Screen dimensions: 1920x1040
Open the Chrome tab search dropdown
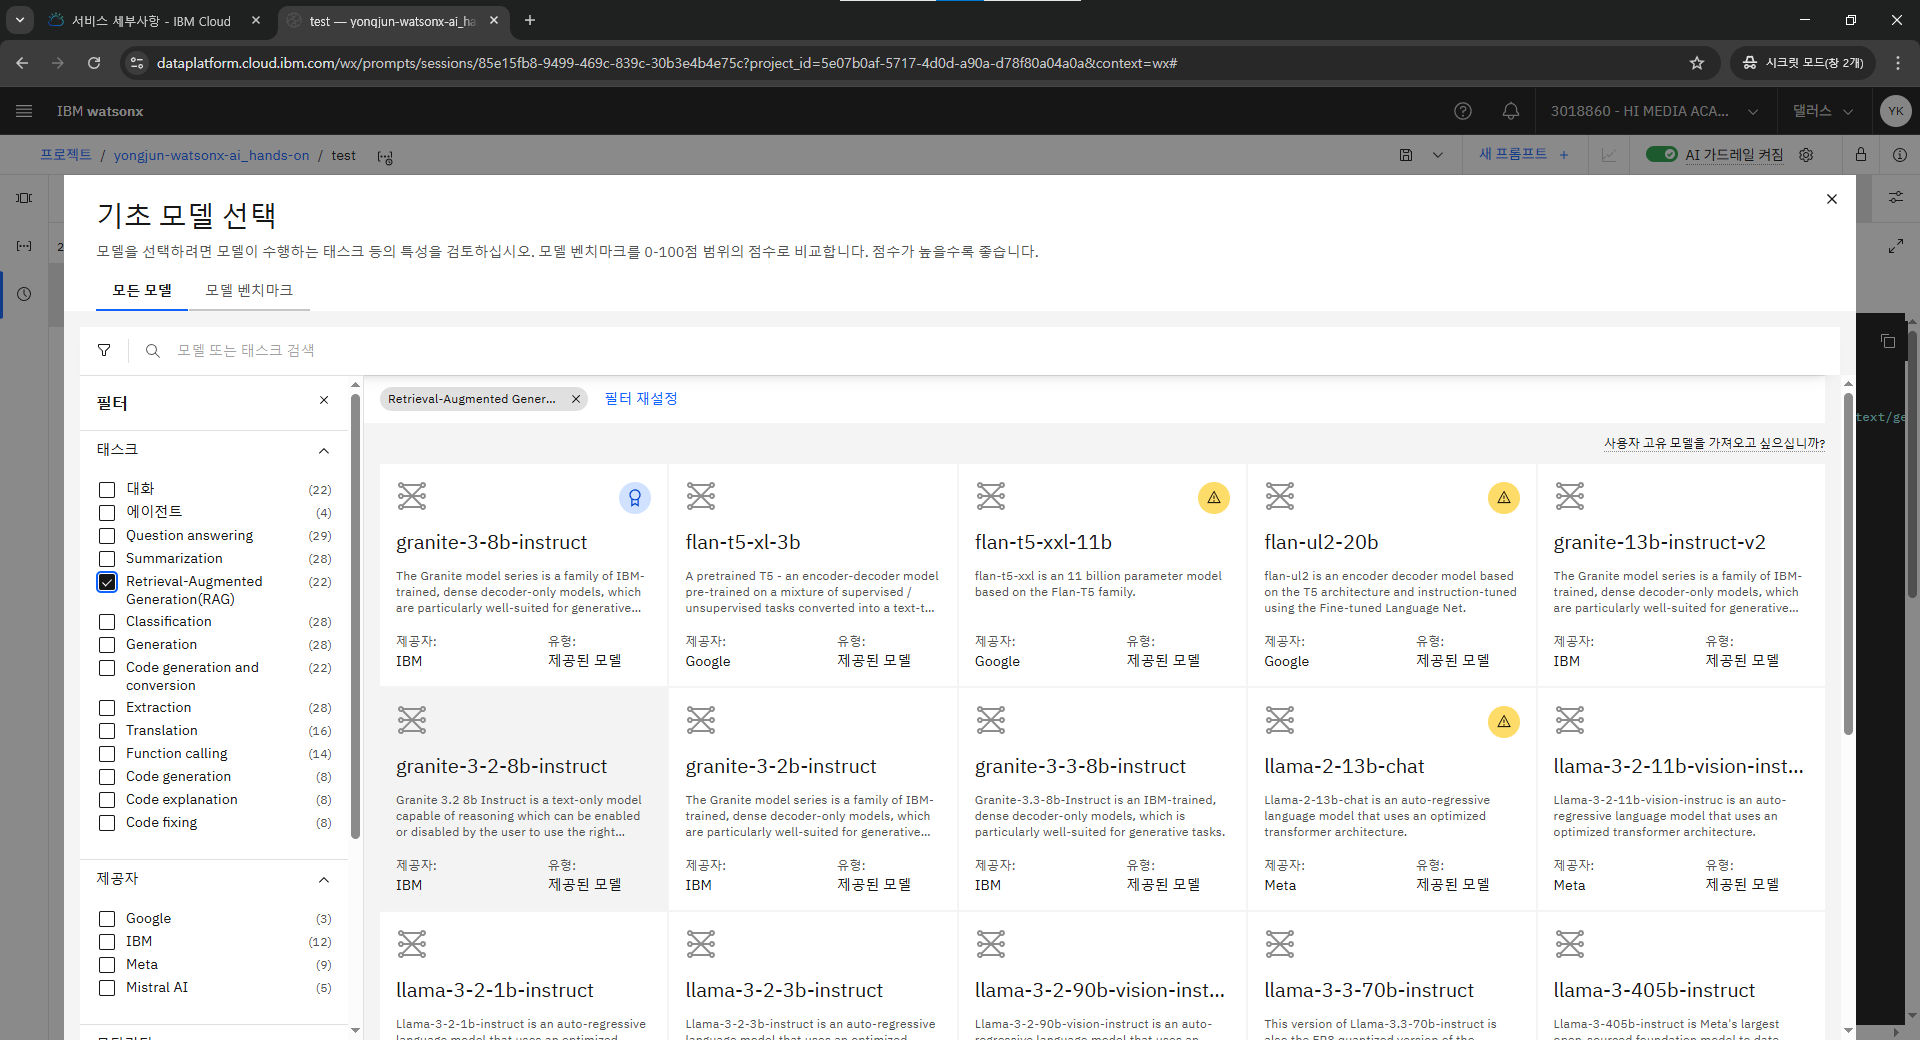tap(20, 20)
